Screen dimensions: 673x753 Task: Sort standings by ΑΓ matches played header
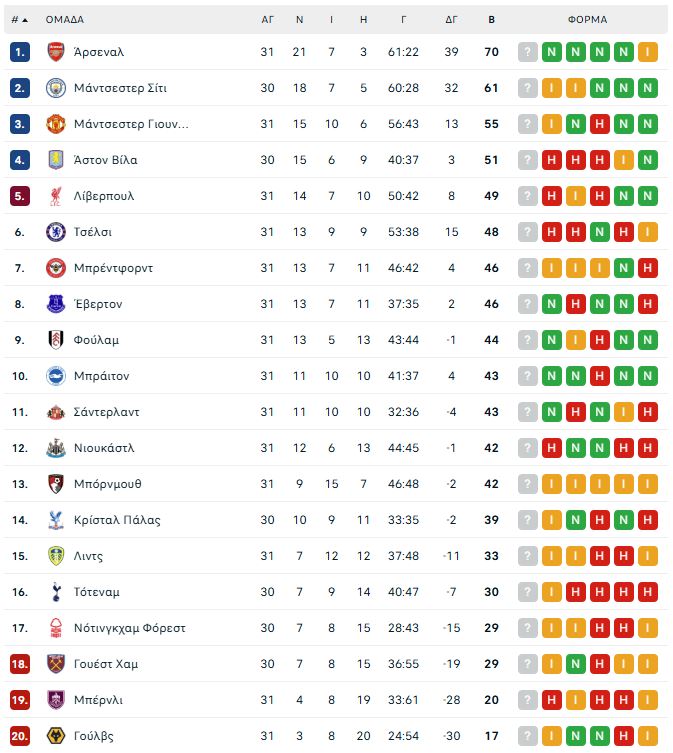[x=267, y=19]
